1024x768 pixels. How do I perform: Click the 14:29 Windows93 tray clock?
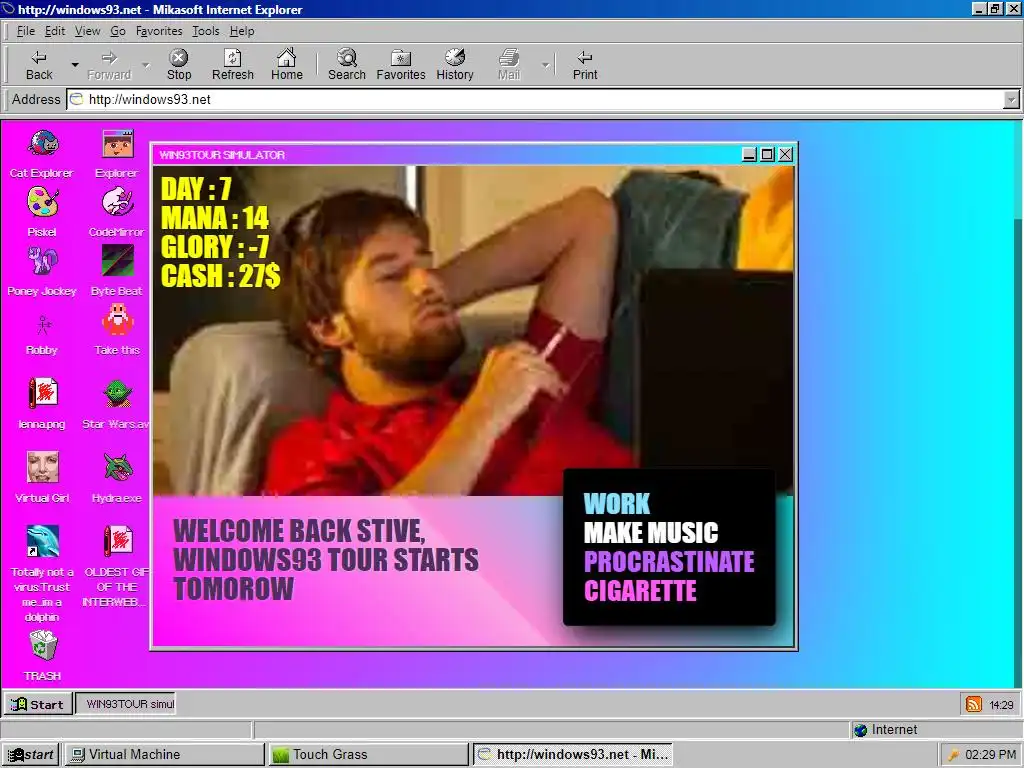(x=1001, y=705)
